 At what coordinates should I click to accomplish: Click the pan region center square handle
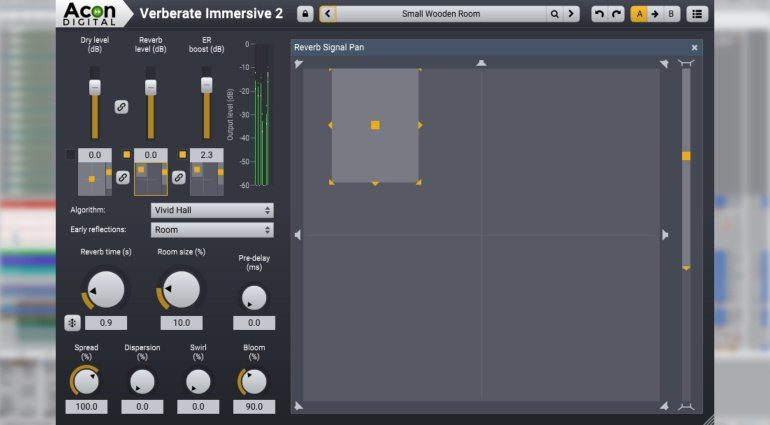tap(375, 125)
